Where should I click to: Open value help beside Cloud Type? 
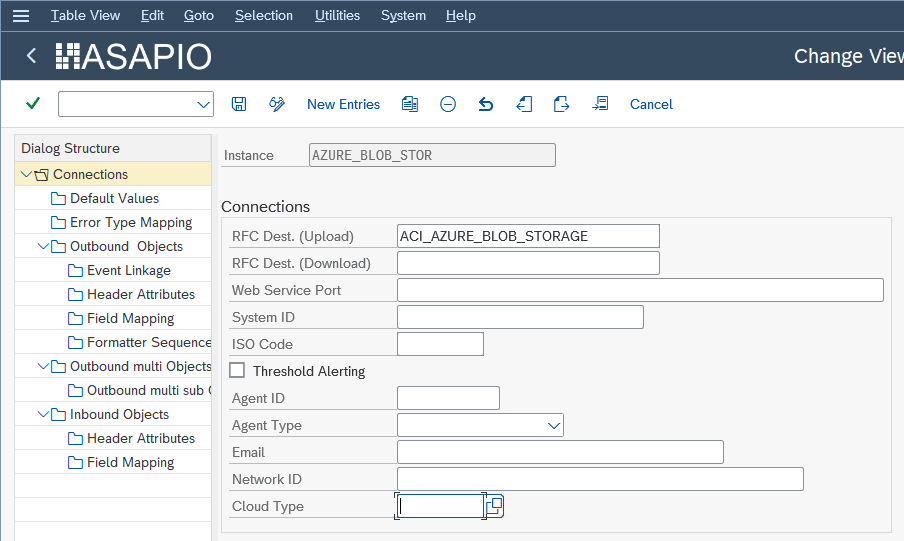[495, 506]
